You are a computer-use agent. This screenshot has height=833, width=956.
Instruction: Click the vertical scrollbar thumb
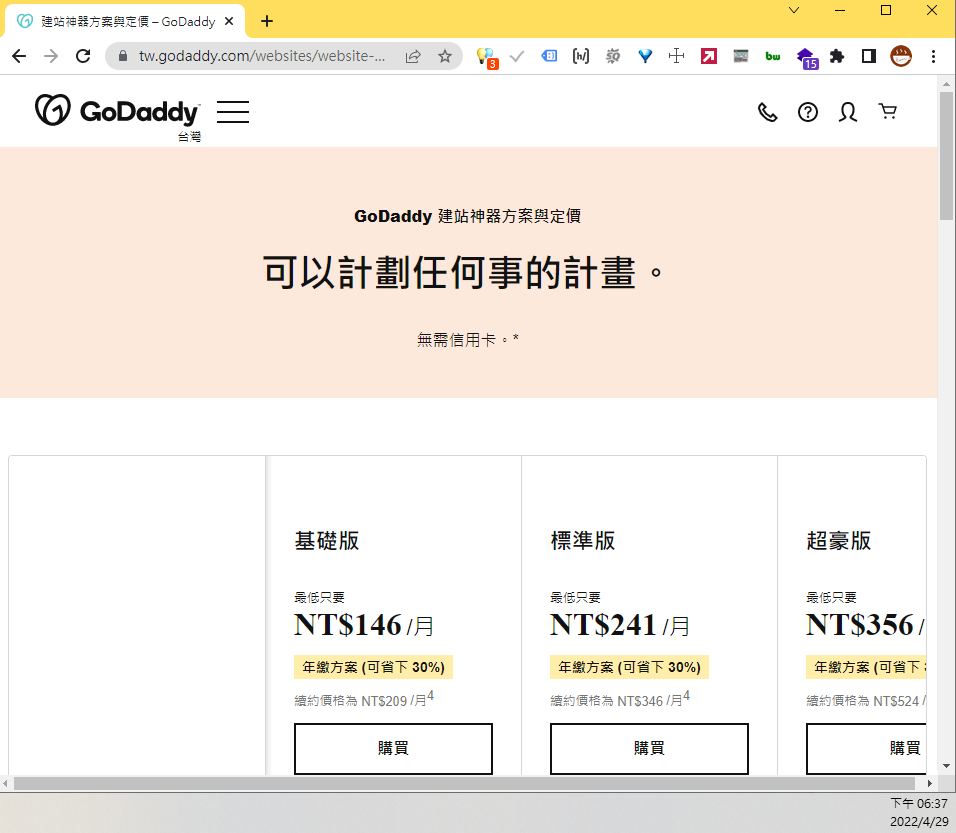point(946,156)
